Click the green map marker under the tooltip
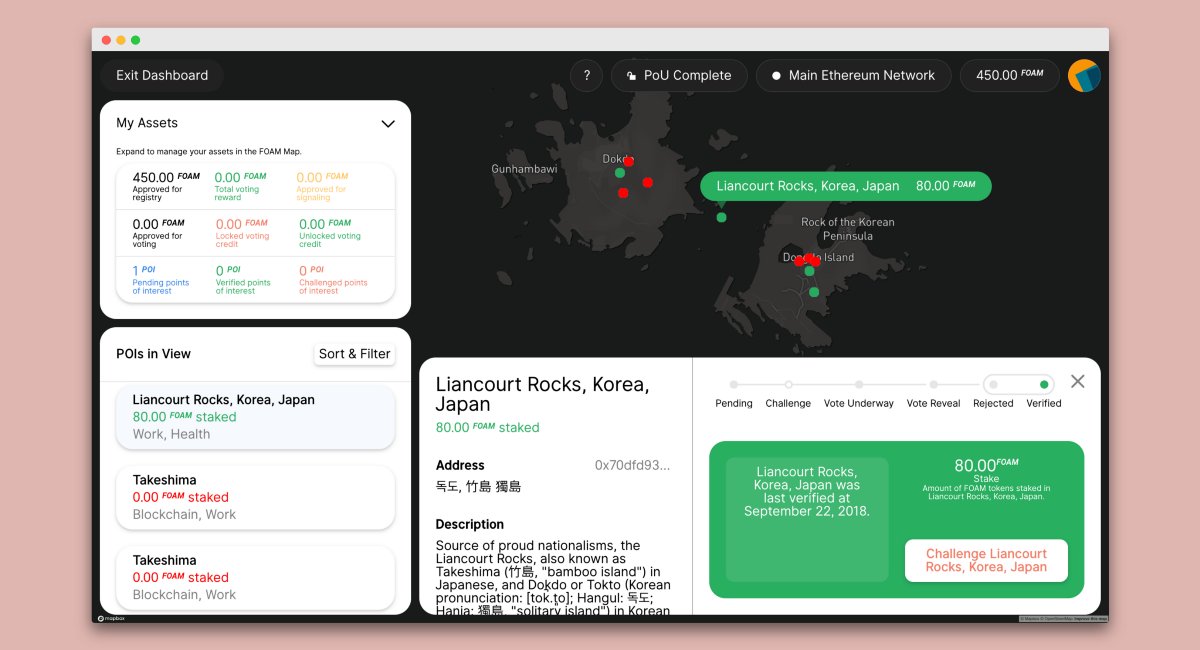The width and height of the screenshot is (1200, 650). tap(721, 217)
